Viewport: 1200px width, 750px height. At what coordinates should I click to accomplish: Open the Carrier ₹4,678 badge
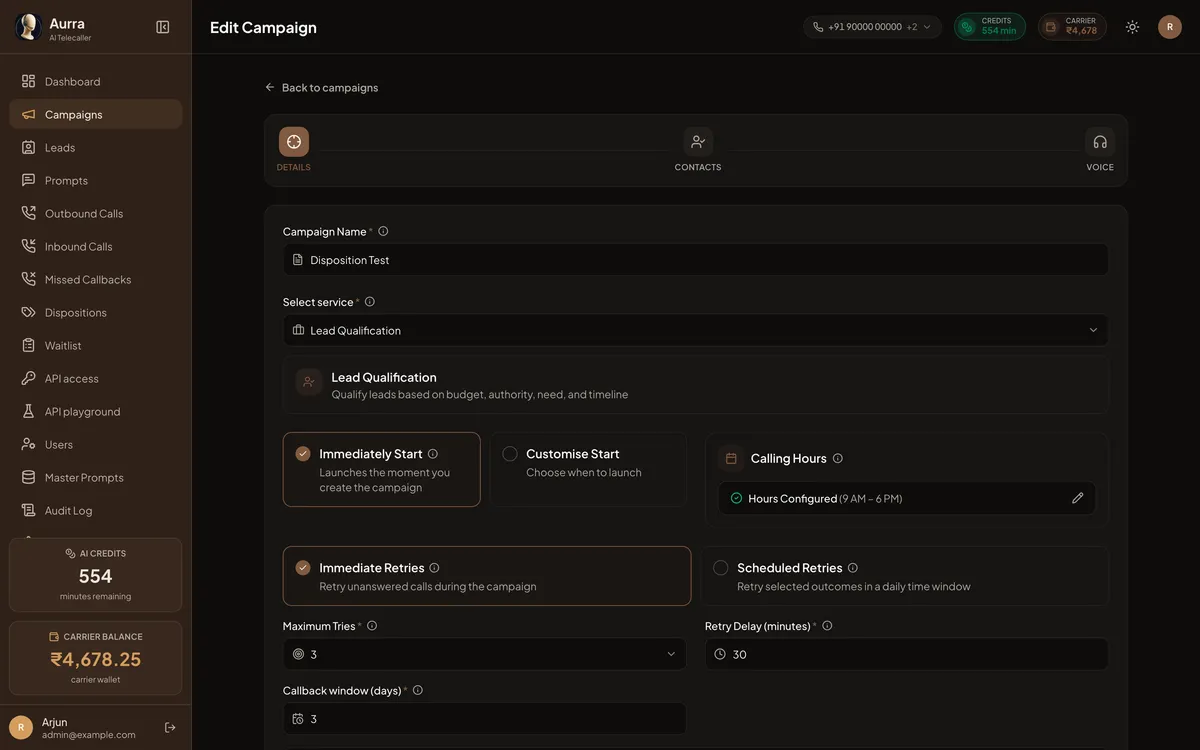click(1073, 27)
